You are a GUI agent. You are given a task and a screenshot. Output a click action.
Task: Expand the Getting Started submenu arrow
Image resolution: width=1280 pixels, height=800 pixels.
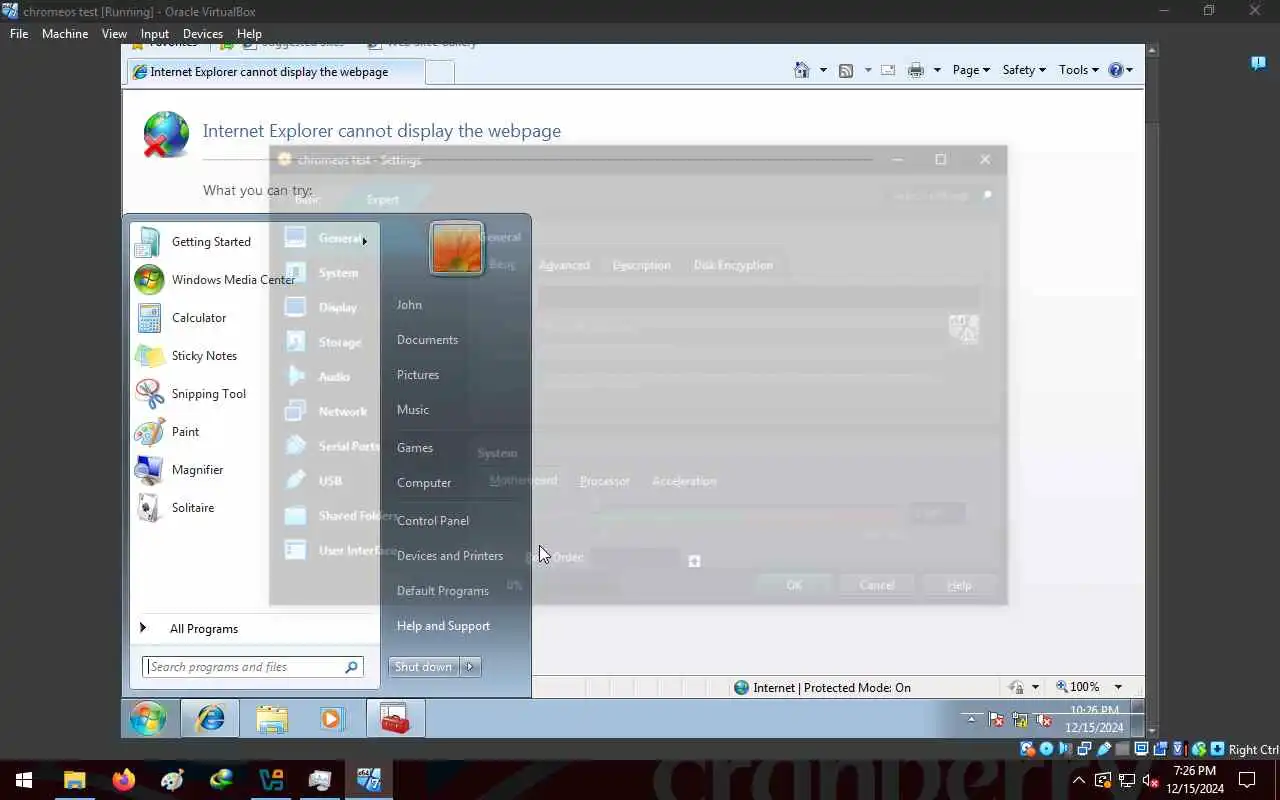[x=364, y=241]
